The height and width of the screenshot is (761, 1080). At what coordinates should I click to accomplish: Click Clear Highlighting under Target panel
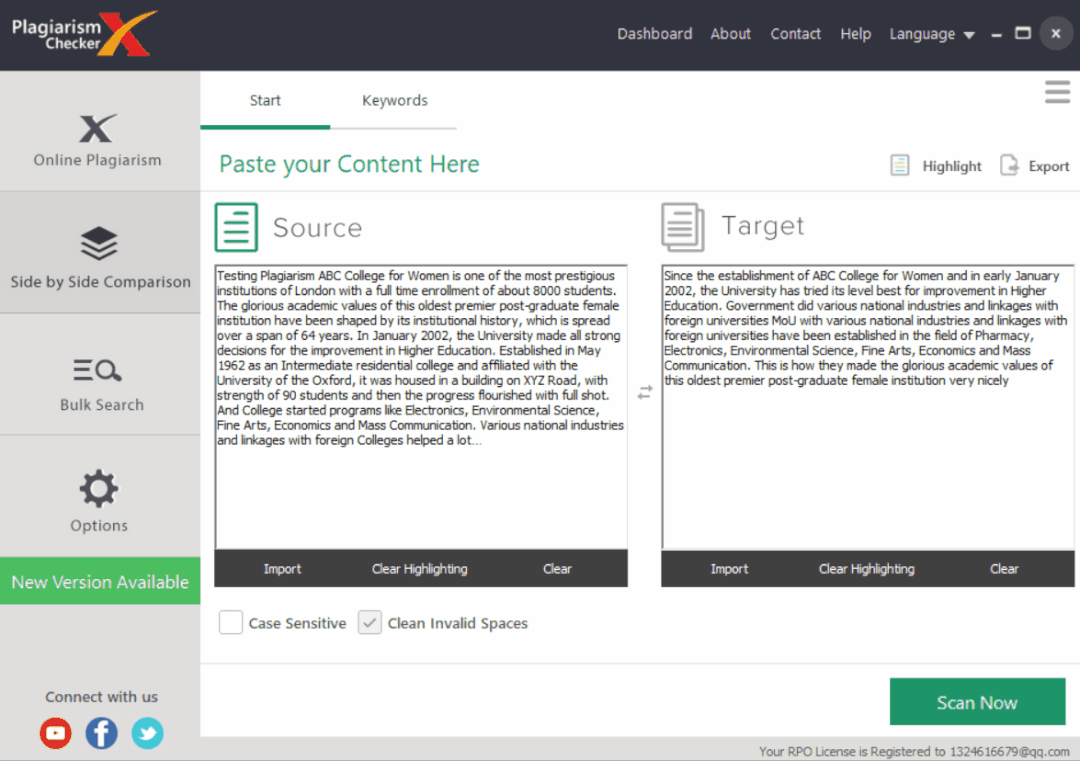[866, 569]
